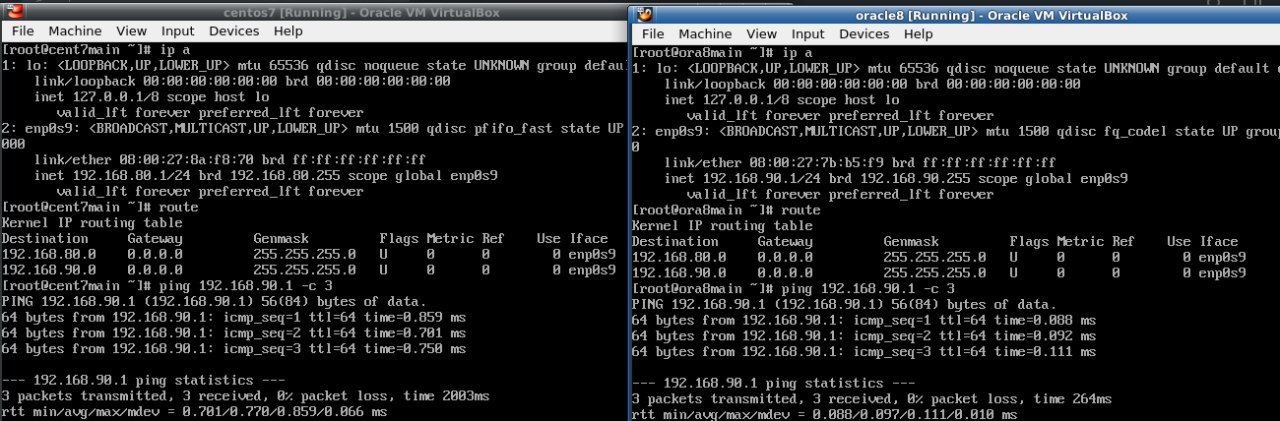Click the 'PING 192.168.90.1 56(84) bytes' line in centos7
This screenshot has width=1280, height=421.
coord(214,302)
